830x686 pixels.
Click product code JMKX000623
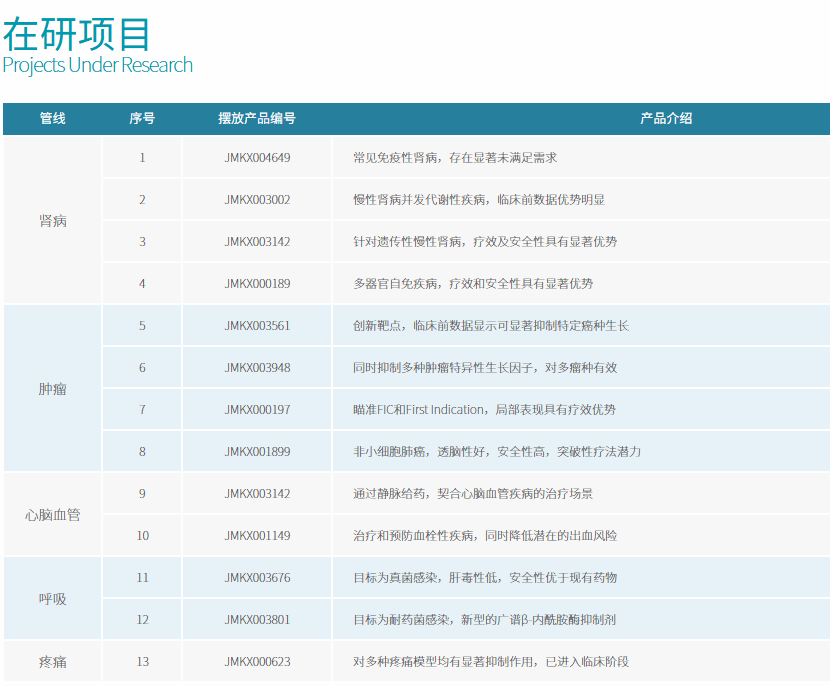click(257, 662)
